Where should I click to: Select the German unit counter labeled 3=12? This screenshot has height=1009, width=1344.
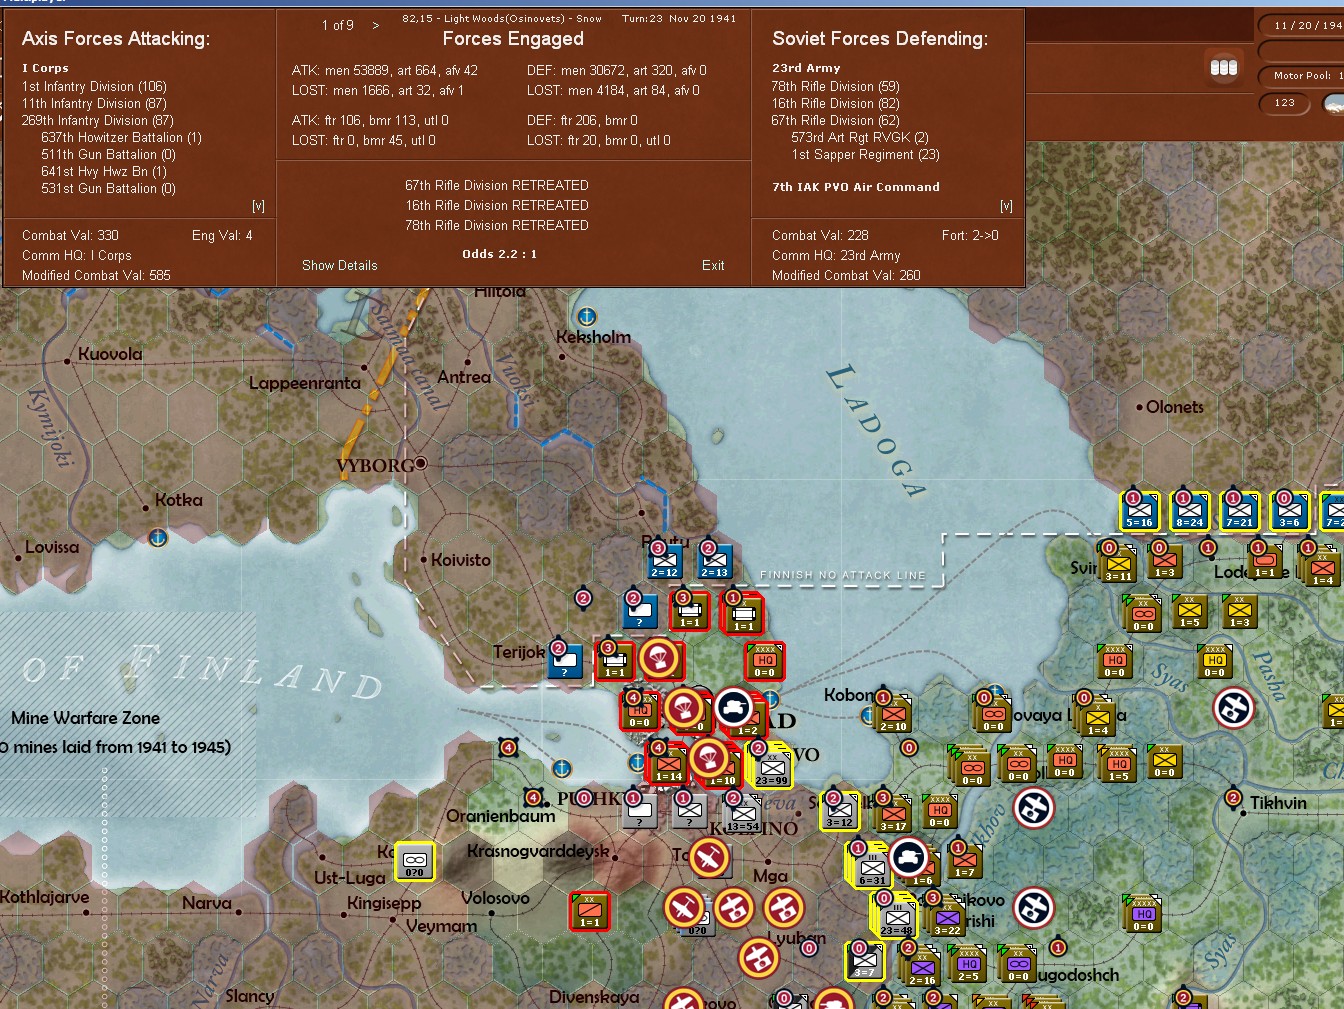(x=839, y=813)
